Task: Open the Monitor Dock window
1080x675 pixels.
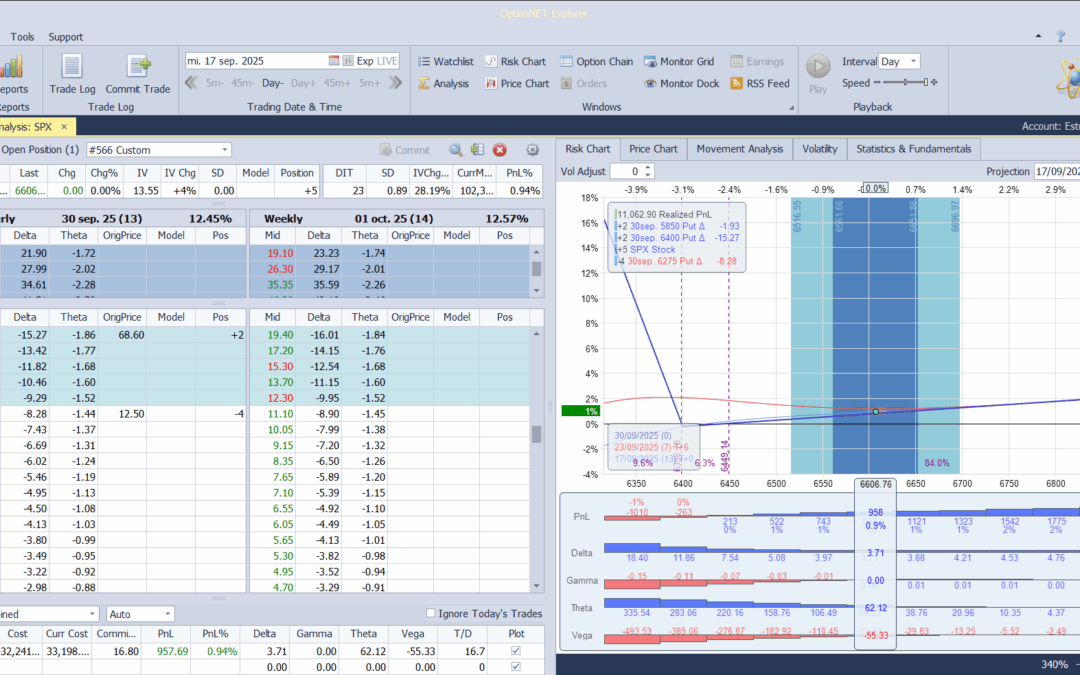Action: (x=681, y=84)
